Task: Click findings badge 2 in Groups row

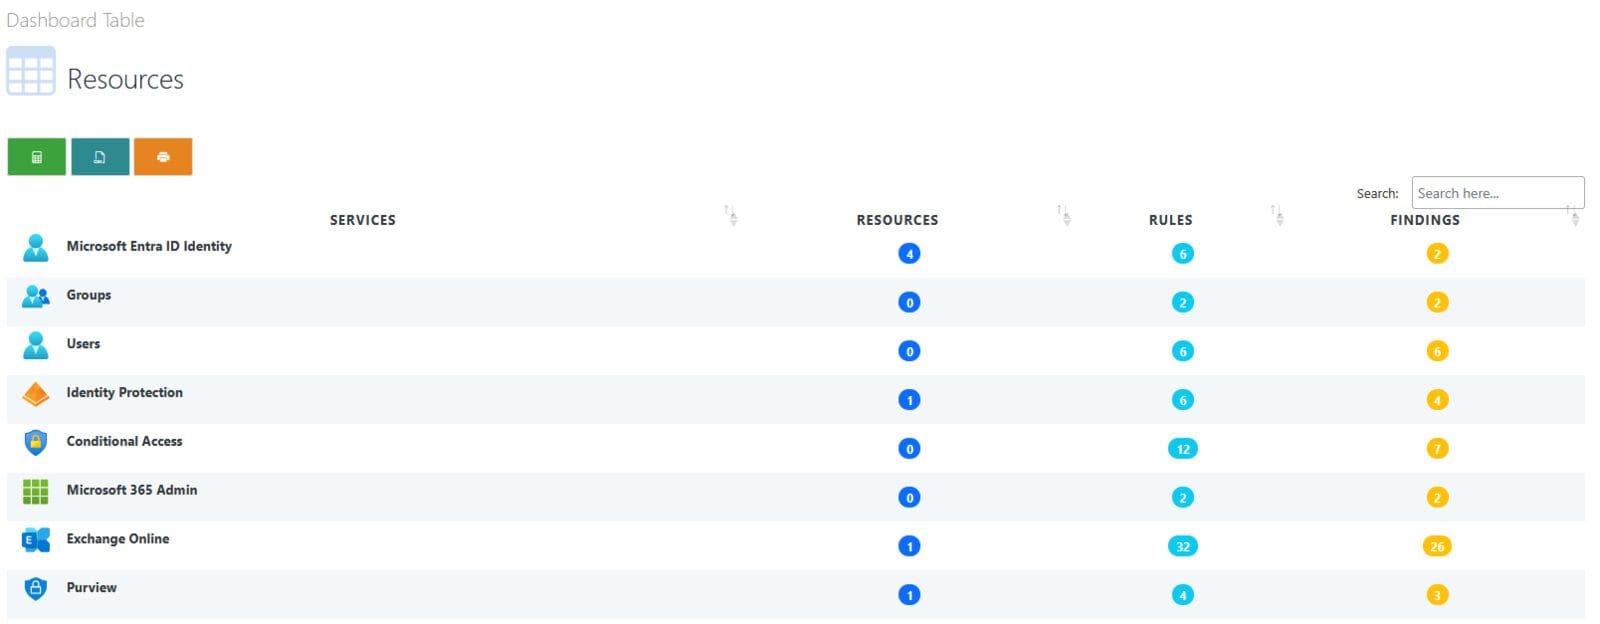Action: 1437,303
